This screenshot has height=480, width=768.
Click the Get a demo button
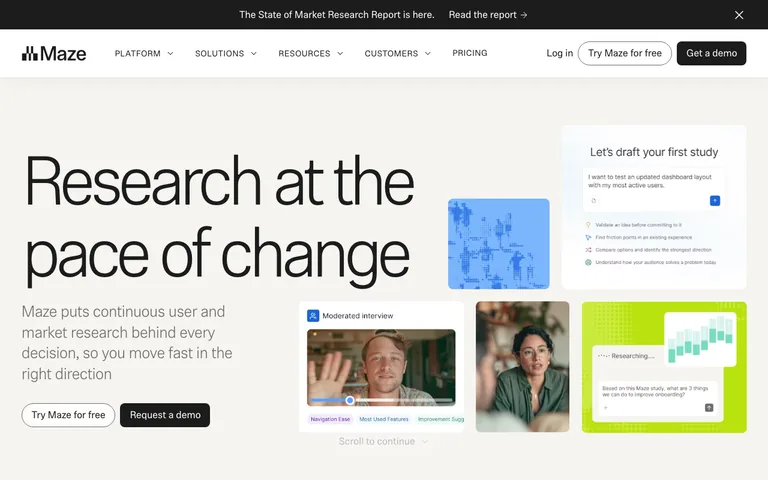tap(711, 53)
